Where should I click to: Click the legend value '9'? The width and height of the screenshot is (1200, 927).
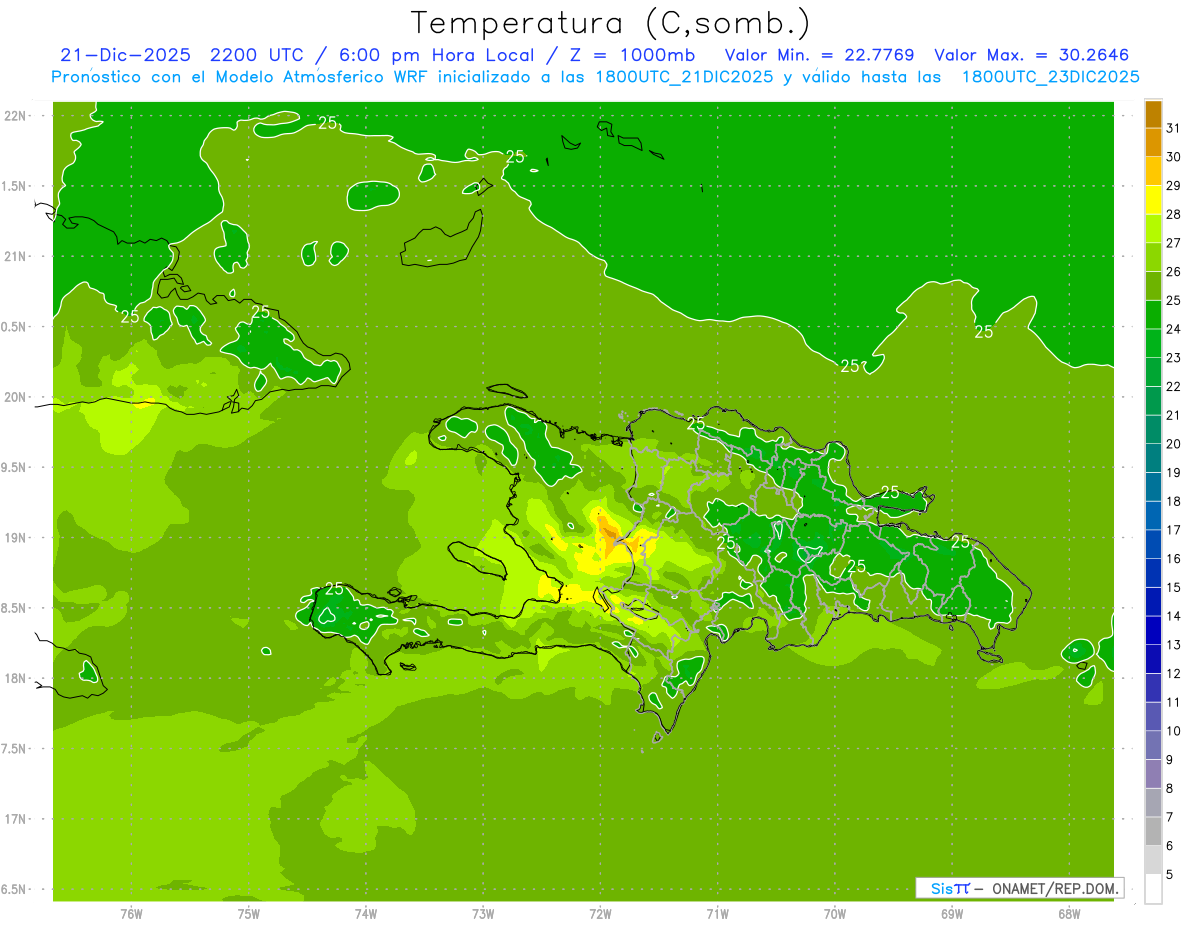(x=1170, y=760)
